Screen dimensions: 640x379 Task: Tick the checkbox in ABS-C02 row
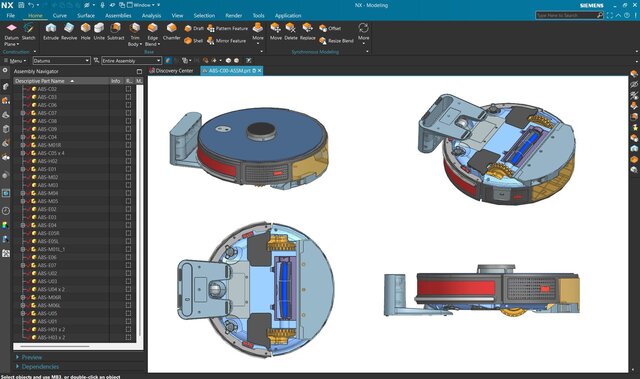(129, 89)
